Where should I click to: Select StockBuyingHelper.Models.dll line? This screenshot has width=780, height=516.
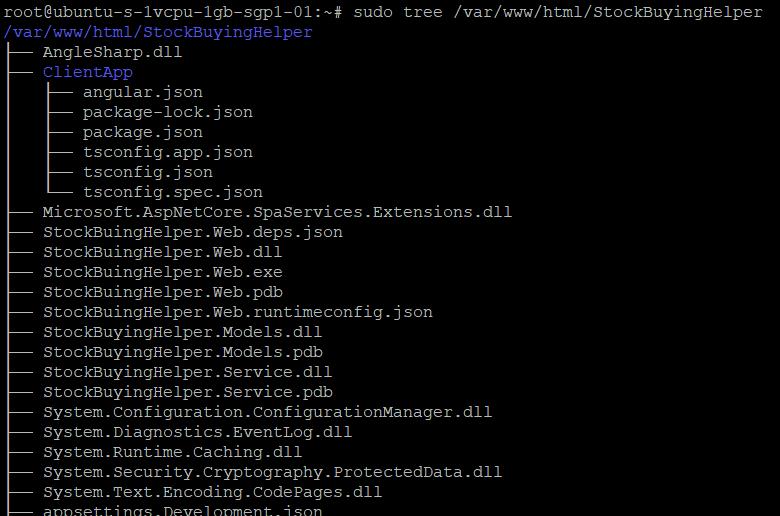pos(183,332)
